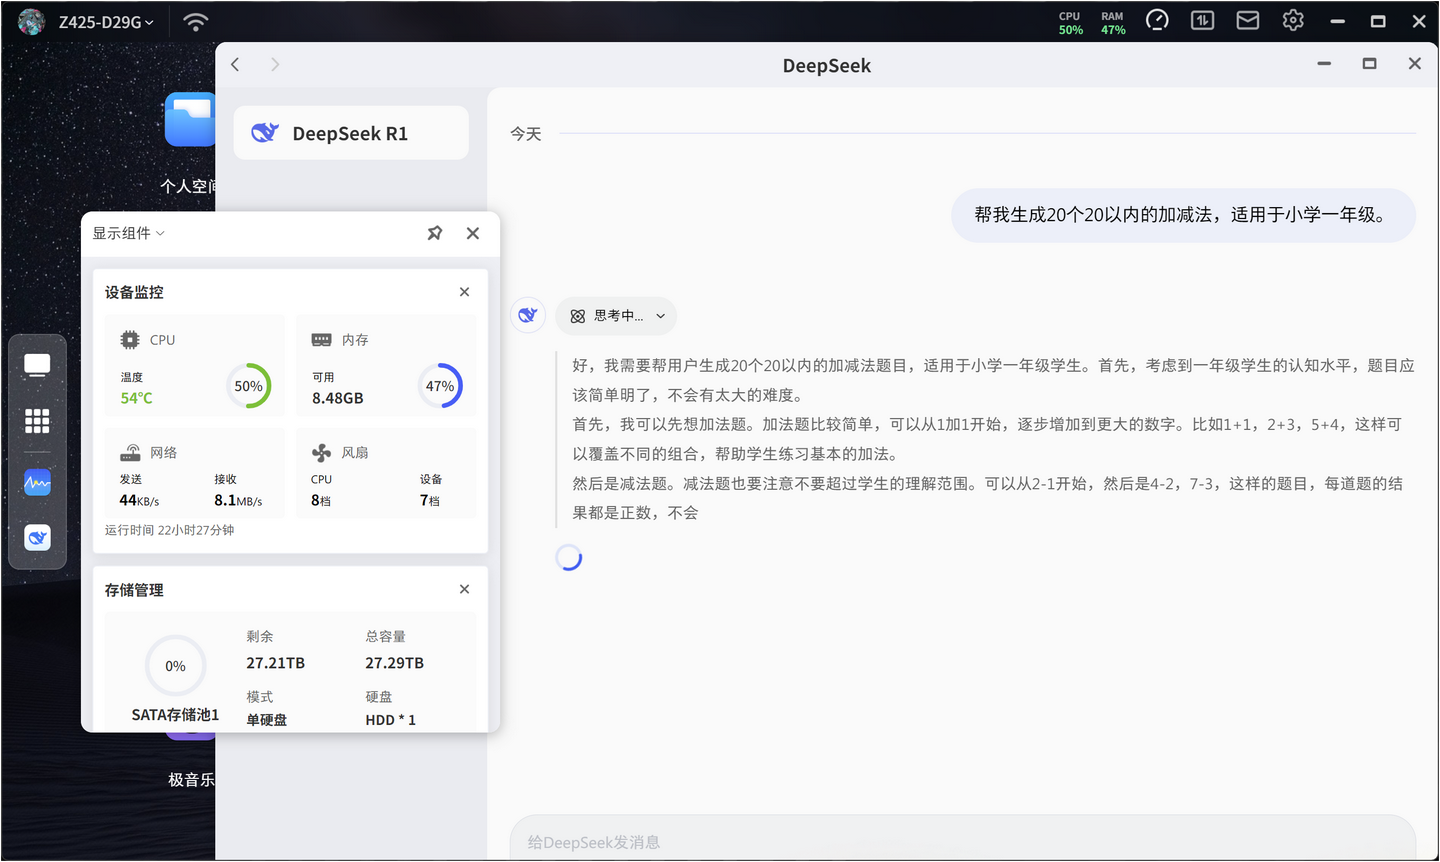Click the HDD * 1 disk value

[x=391, y=720]
